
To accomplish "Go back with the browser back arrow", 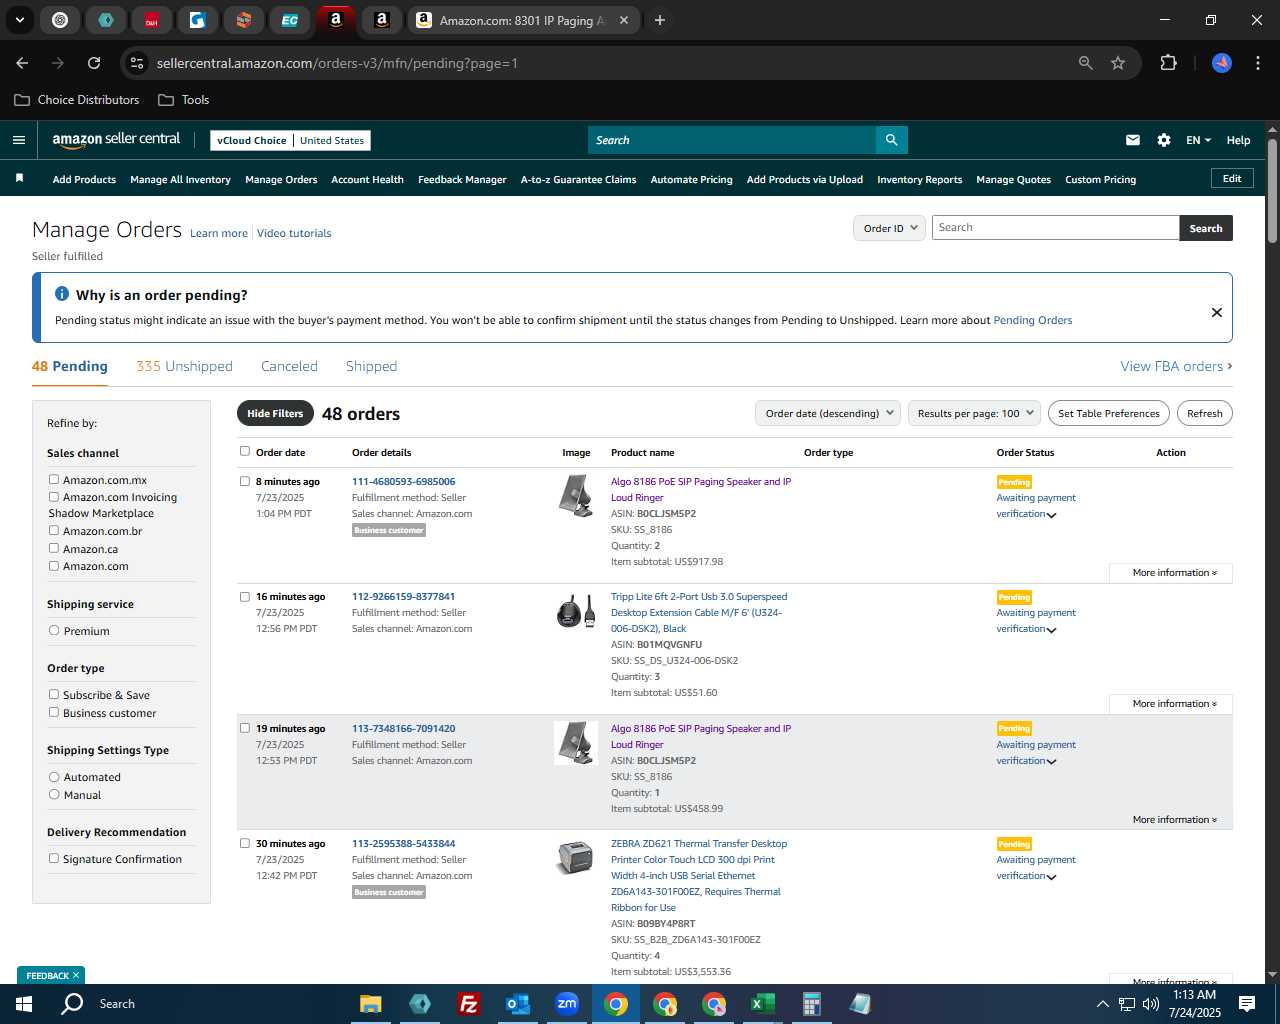I will point(22,63).
